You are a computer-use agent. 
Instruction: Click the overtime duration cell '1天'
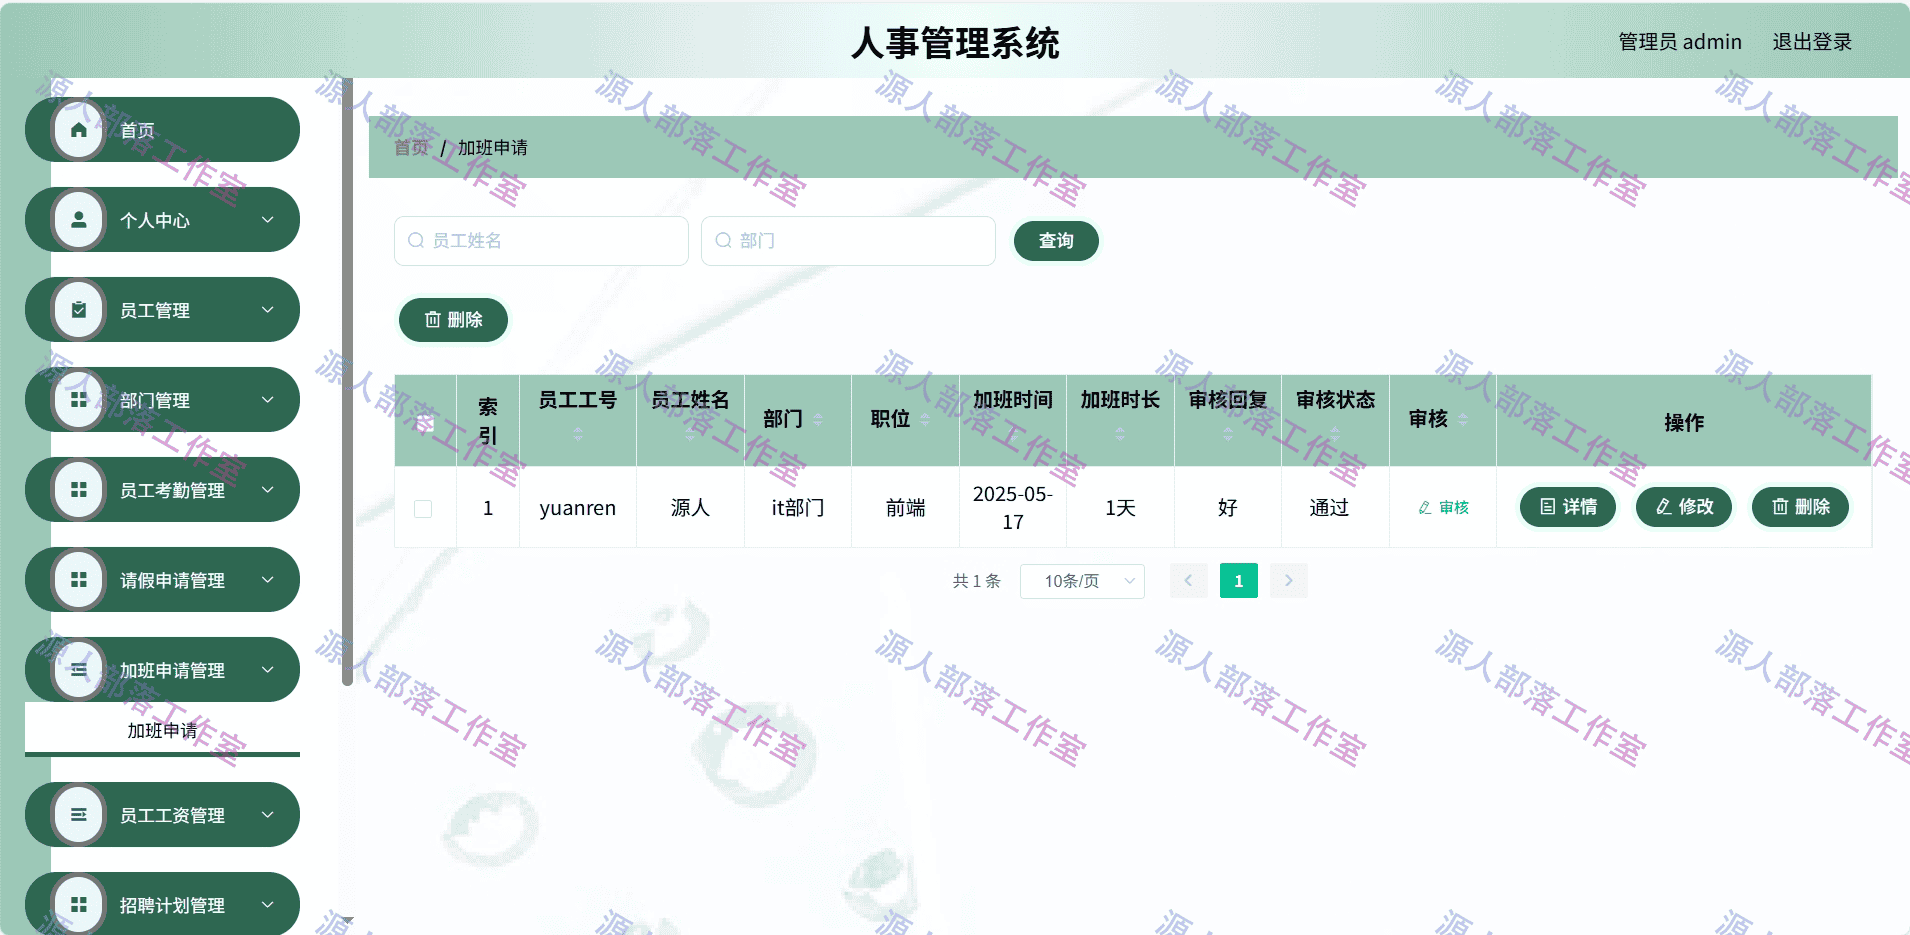click(1120, 508)
